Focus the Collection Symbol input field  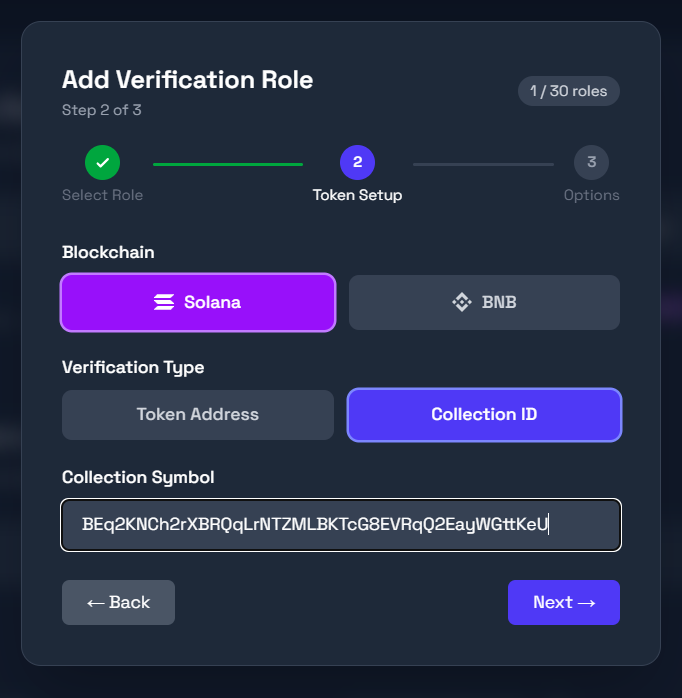point(341,525)
